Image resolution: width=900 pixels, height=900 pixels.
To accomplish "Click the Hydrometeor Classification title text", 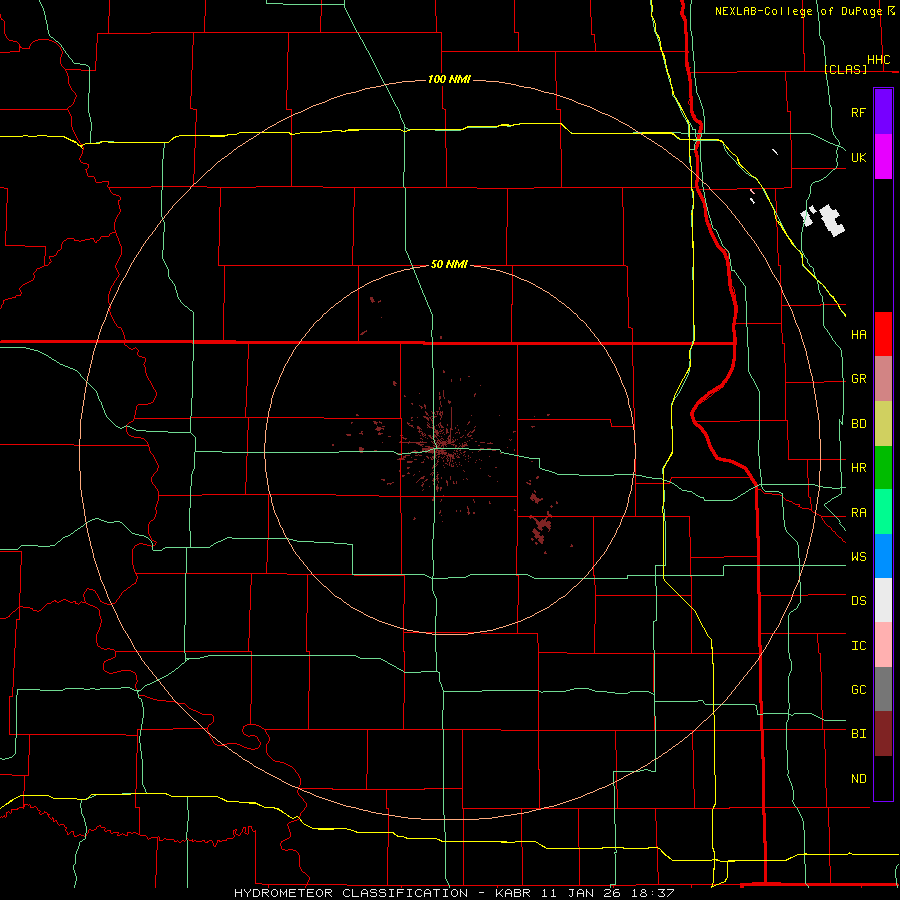I will pos(351,893).
